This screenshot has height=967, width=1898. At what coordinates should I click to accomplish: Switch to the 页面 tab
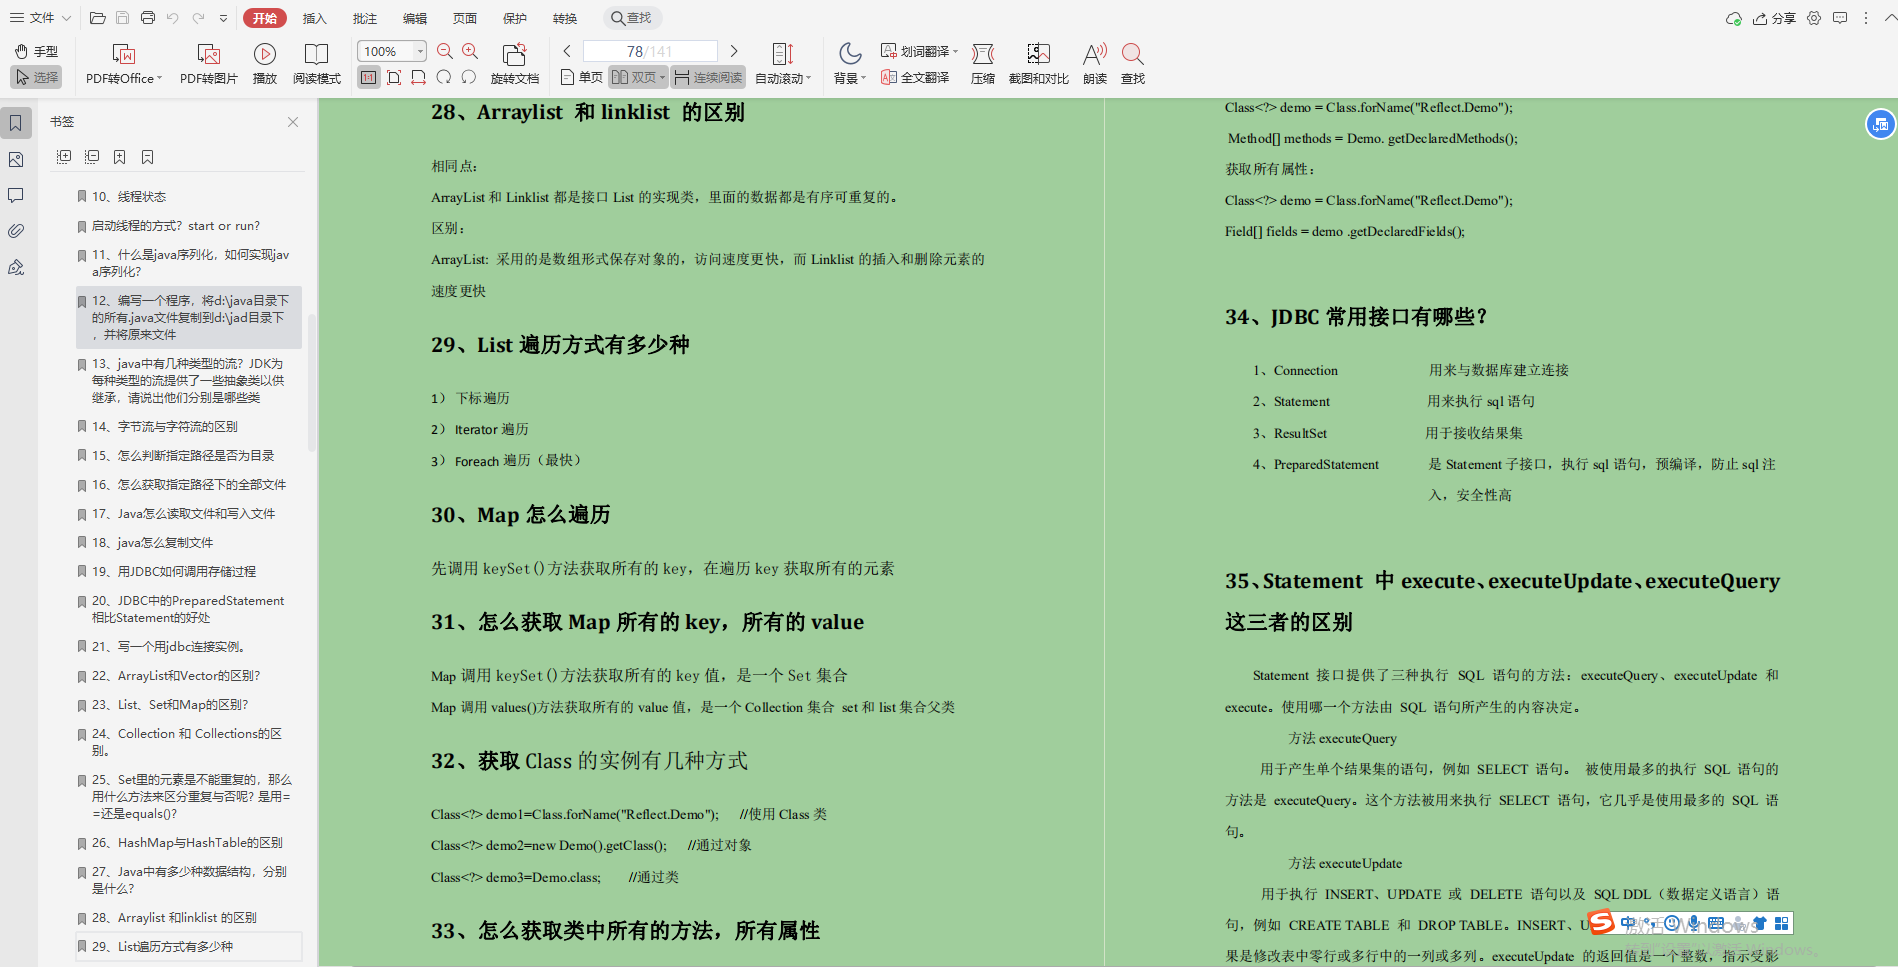465,18
